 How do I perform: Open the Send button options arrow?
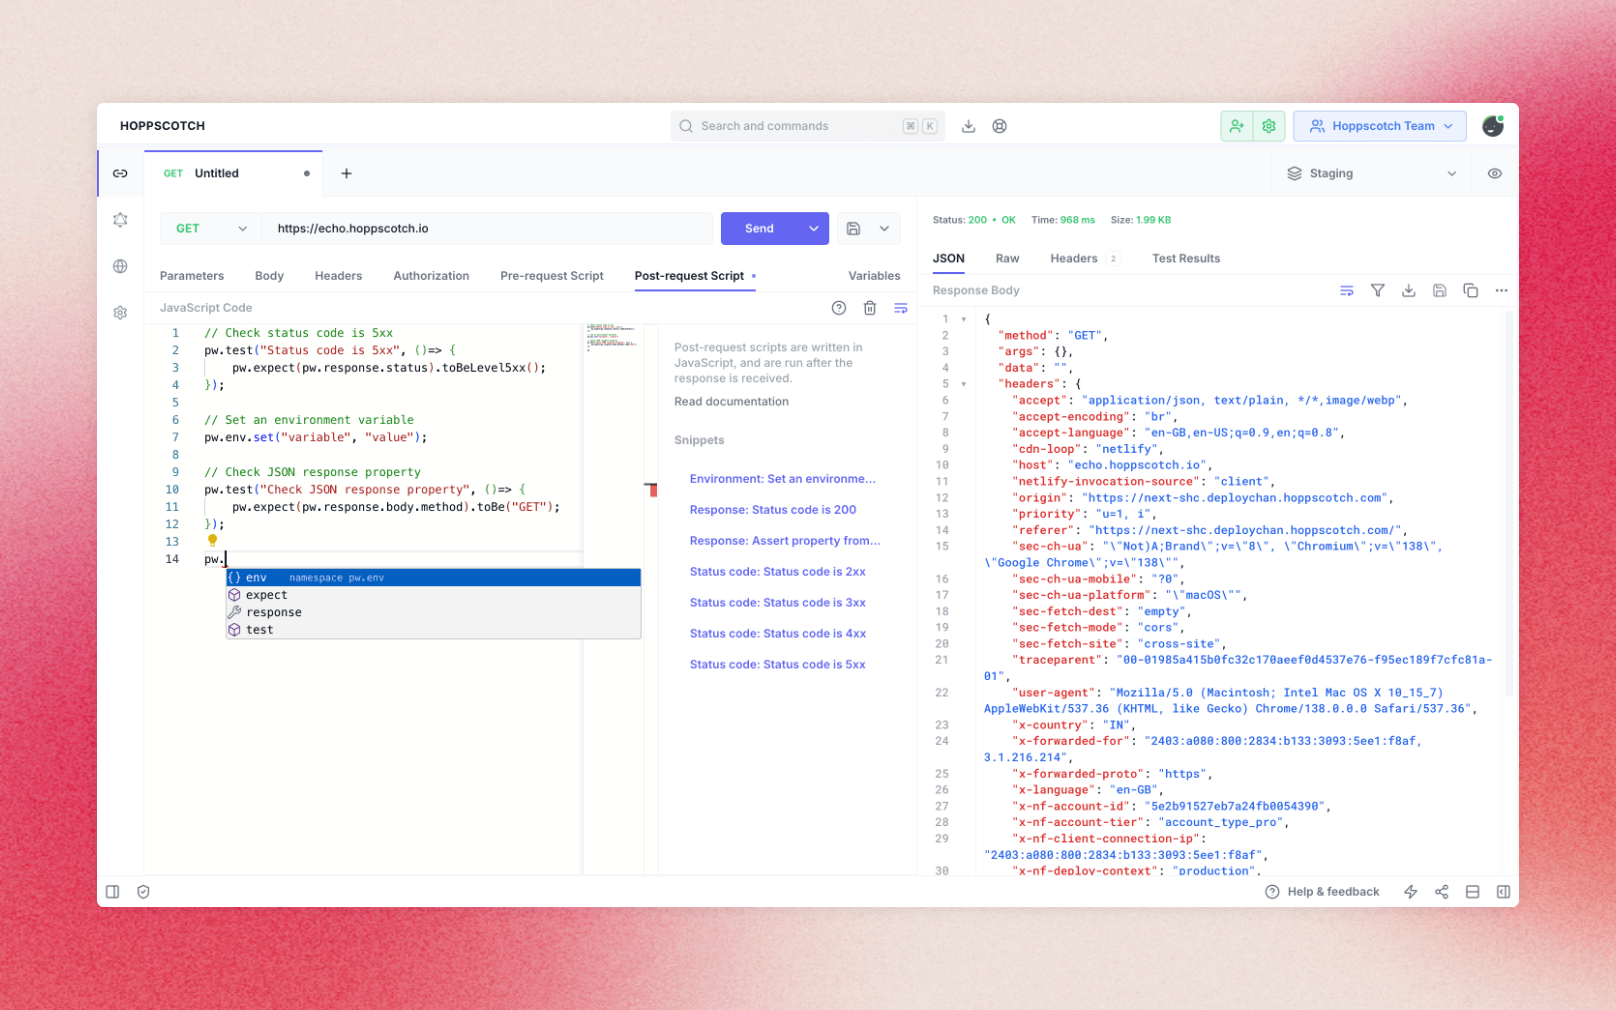click(x=814, y=228)
